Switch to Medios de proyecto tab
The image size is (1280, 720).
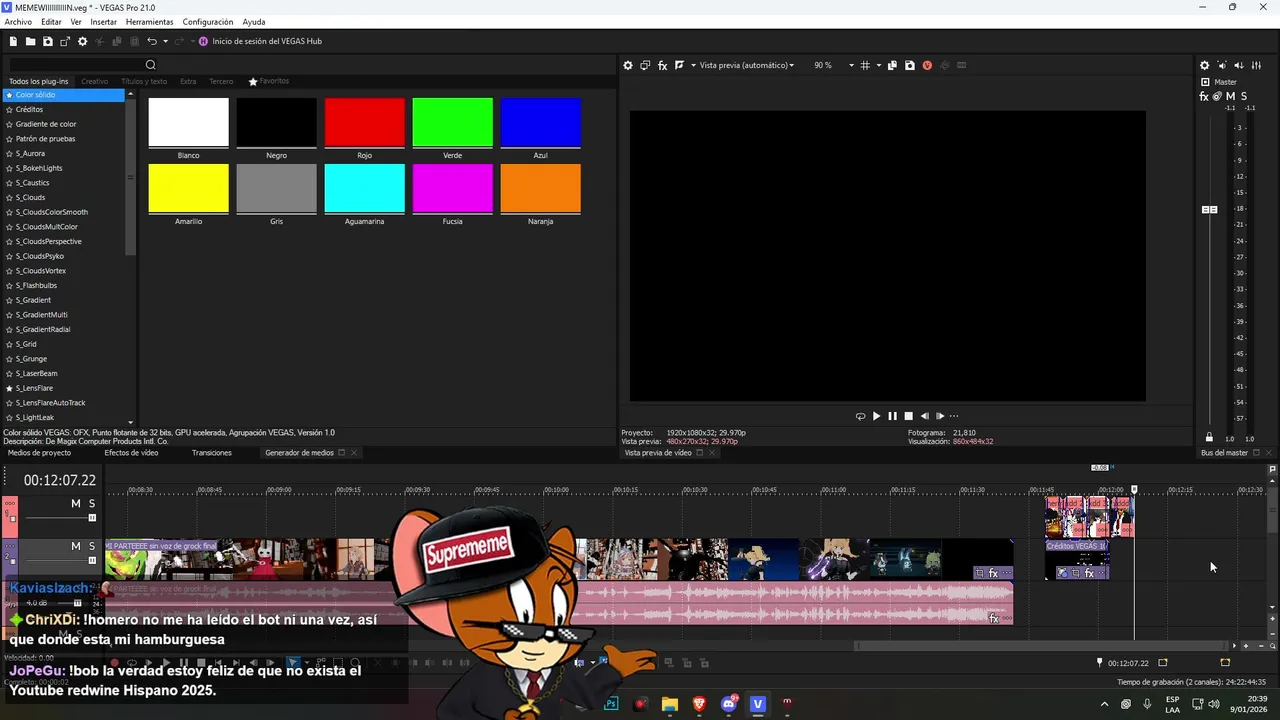click(x=40, y=452)
